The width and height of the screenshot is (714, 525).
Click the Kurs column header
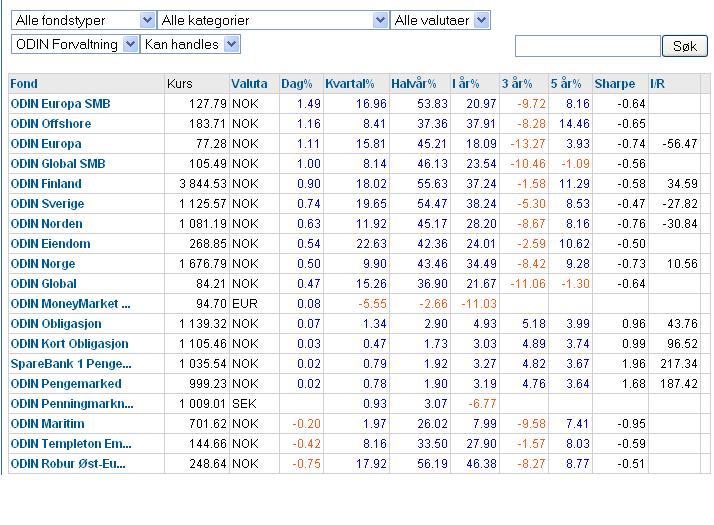[x=179, y=84]
